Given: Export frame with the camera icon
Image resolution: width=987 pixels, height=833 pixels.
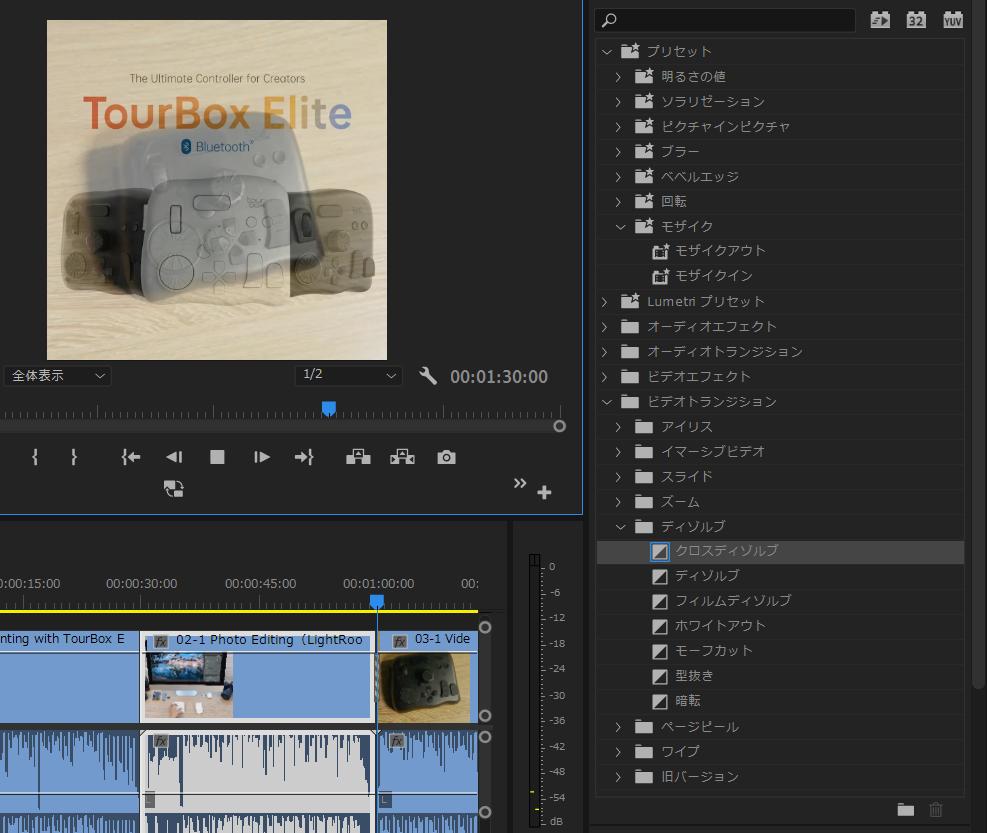Looking at the screenshot, I should [x=446, y=457].
